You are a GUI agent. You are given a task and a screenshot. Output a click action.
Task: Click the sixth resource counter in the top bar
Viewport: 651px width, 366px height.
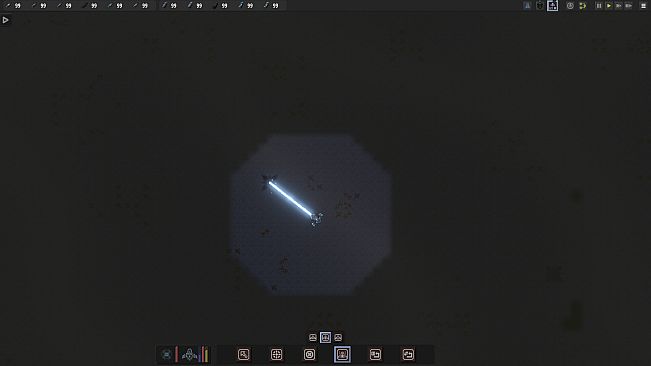140,5
